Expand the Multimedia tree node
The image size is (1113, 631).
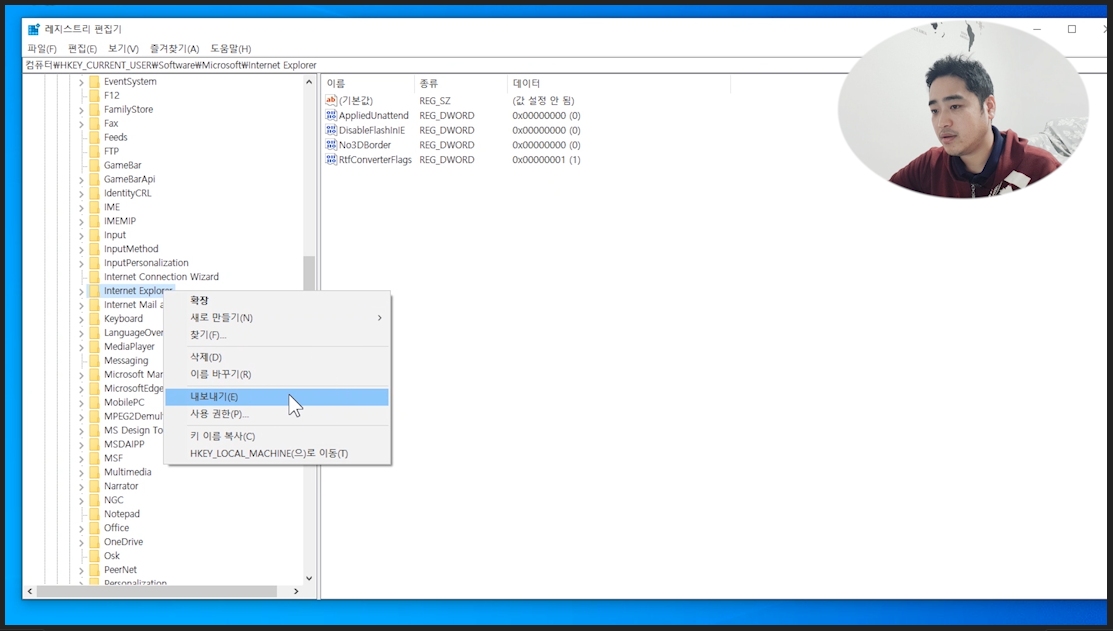coord(81,473)
